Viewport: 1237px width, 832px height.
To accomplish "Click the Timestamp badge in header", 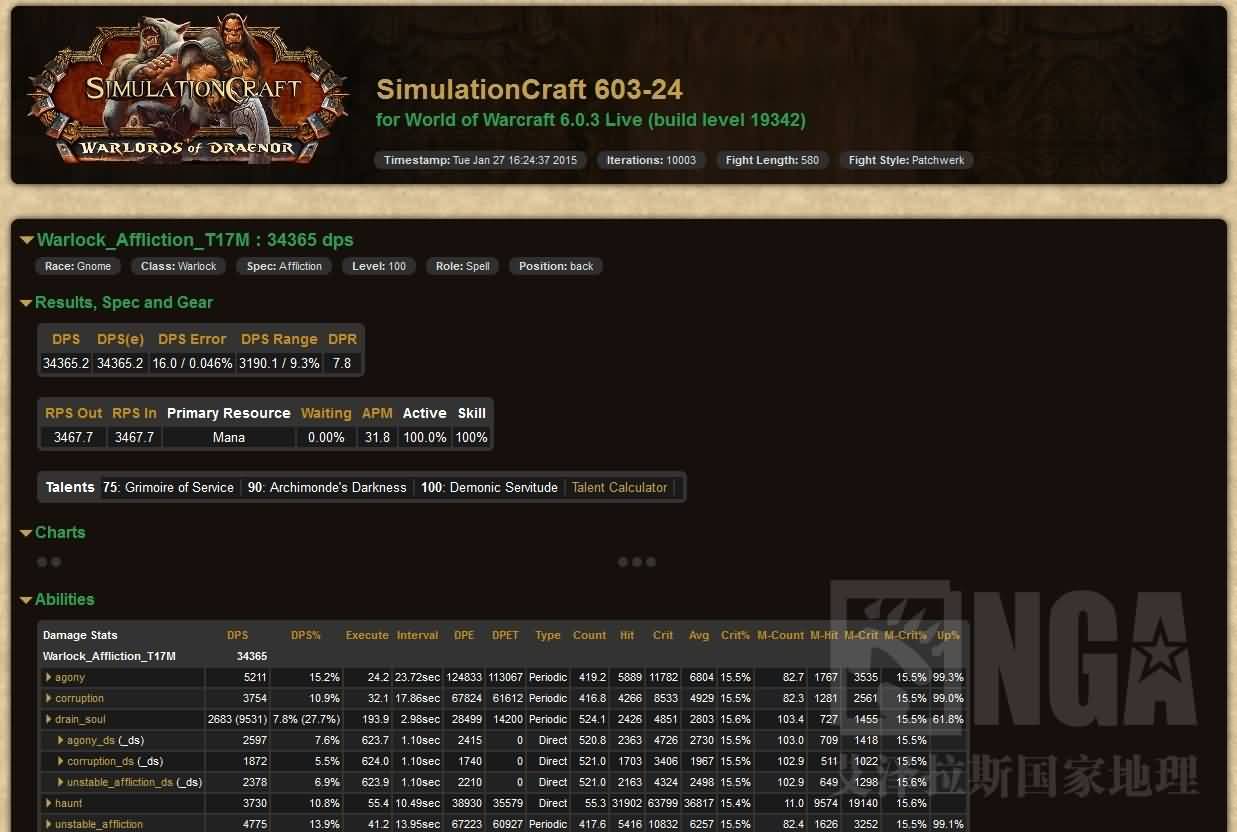I will [480, 160].
